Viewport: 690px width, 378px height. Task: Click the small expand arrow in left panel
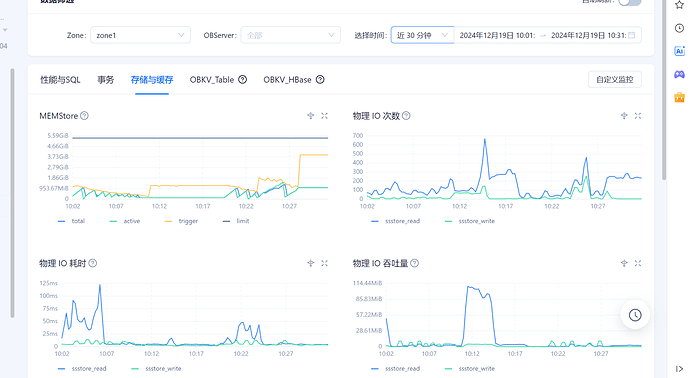coord(5,30)
